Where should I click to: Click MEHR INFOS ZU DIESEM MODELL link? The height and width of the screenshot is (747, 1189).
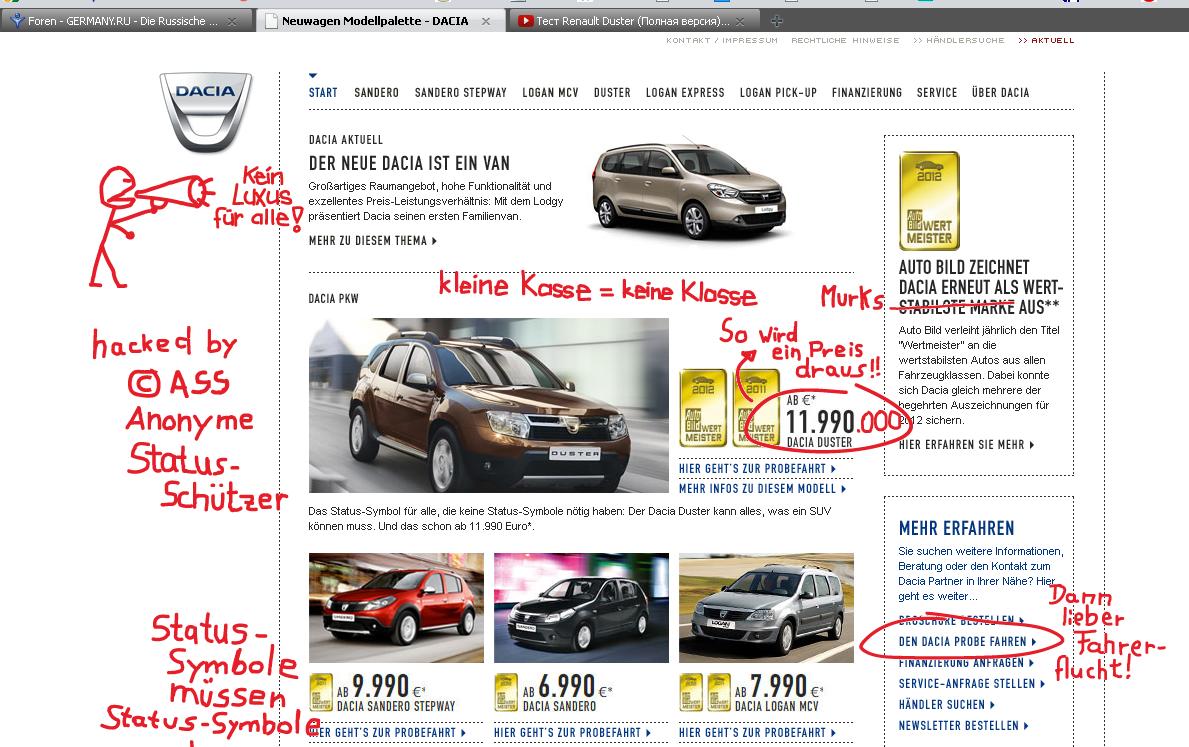point(762,488)
